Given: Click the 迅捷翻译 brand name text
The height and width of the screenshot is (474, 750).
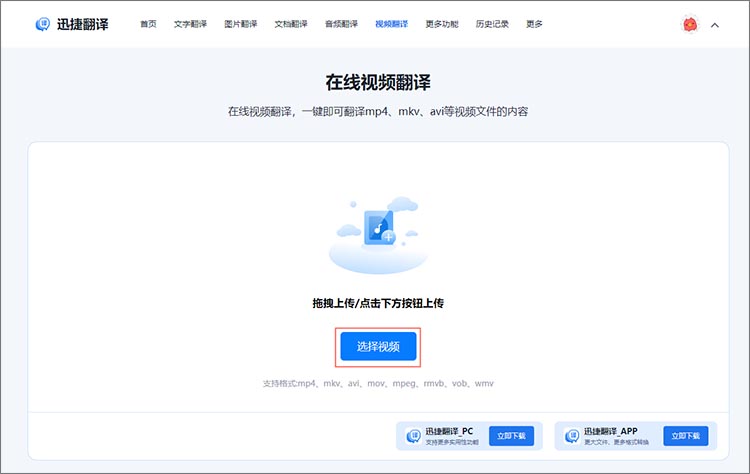Looking at the screenshot, I should pyautogui.click(x=83, y=24).
